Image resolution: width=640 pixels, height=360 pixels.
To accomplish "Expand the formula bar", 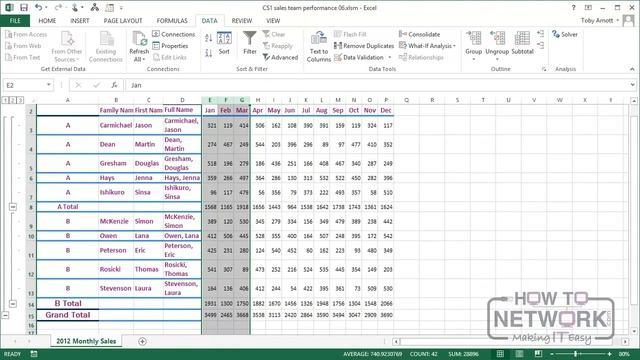I will pos(632,85).
